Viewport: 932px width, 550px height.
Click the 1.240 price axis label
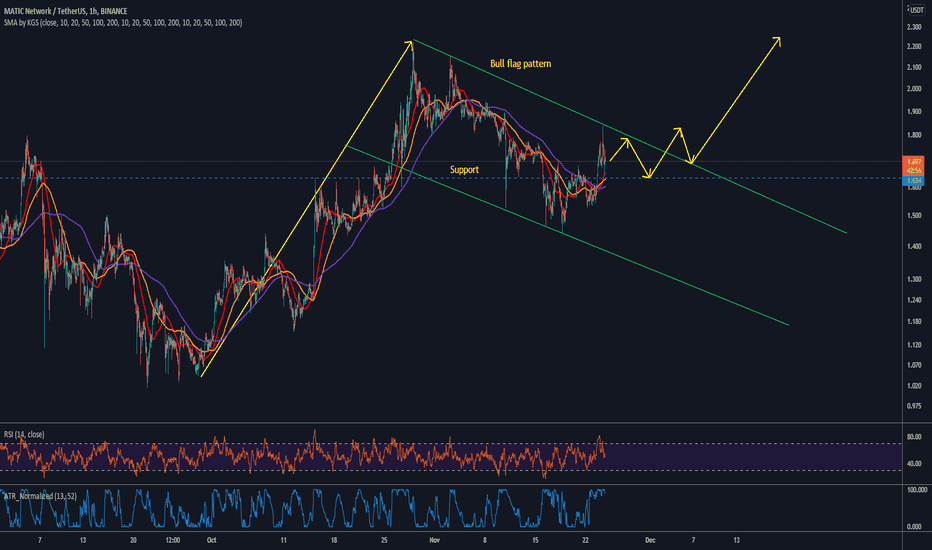pyautogui.click(x=914, y=300)
